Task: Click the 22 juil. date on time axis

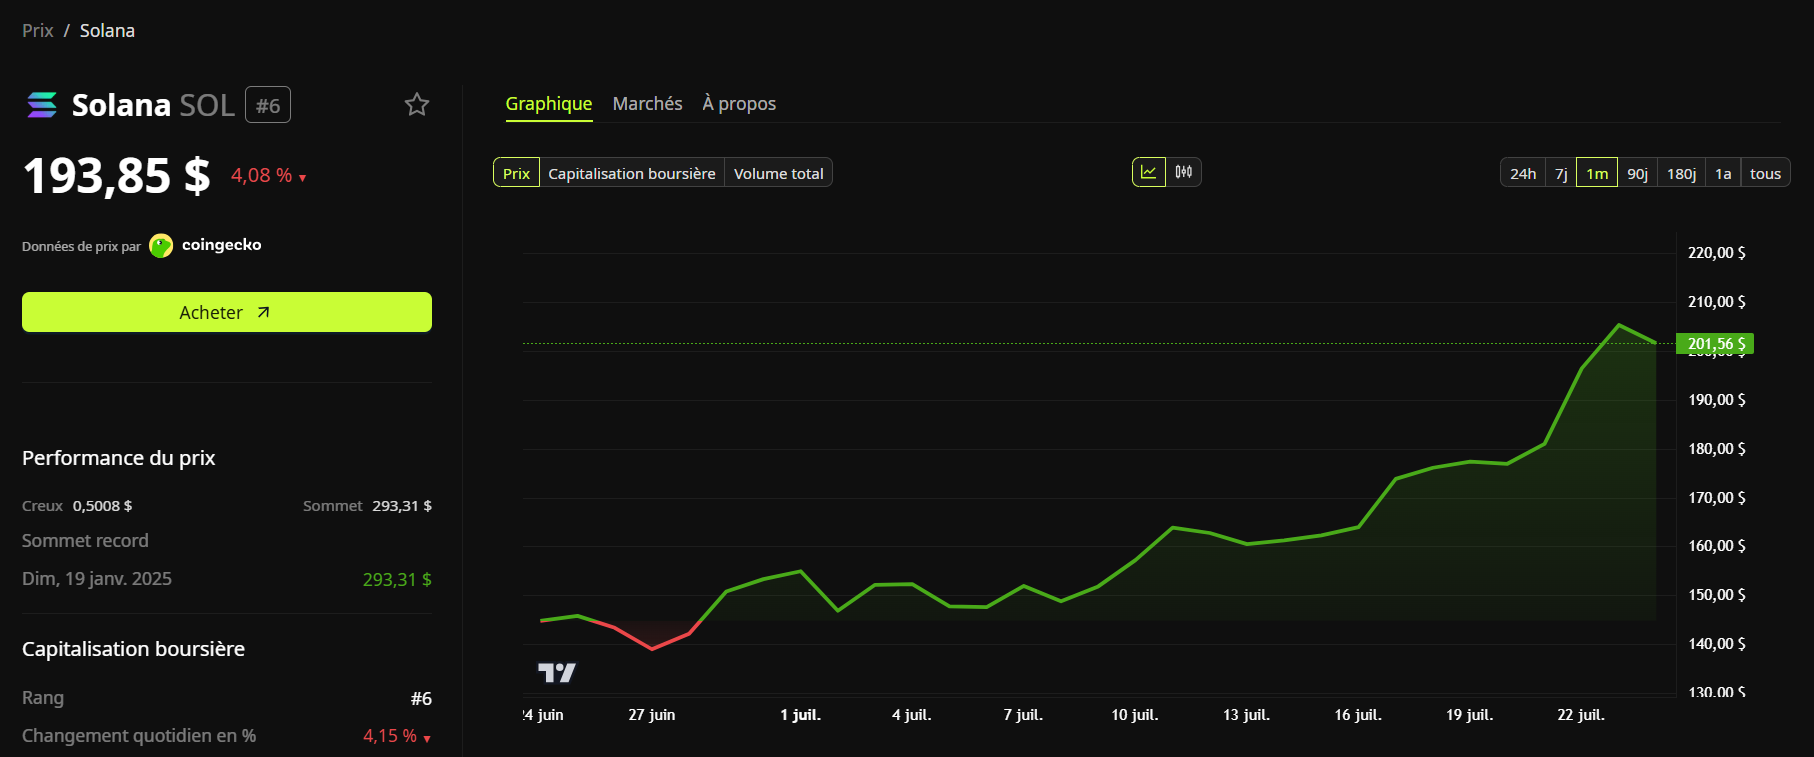Action: [1581, 715]
